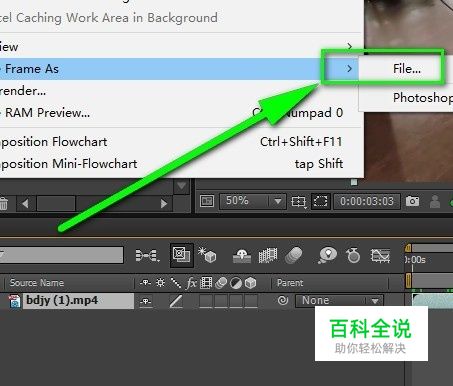The height and width of the screenshot is (386, 453).
Task: Click the work area start marker above ruler
Action: coord(408,247)
